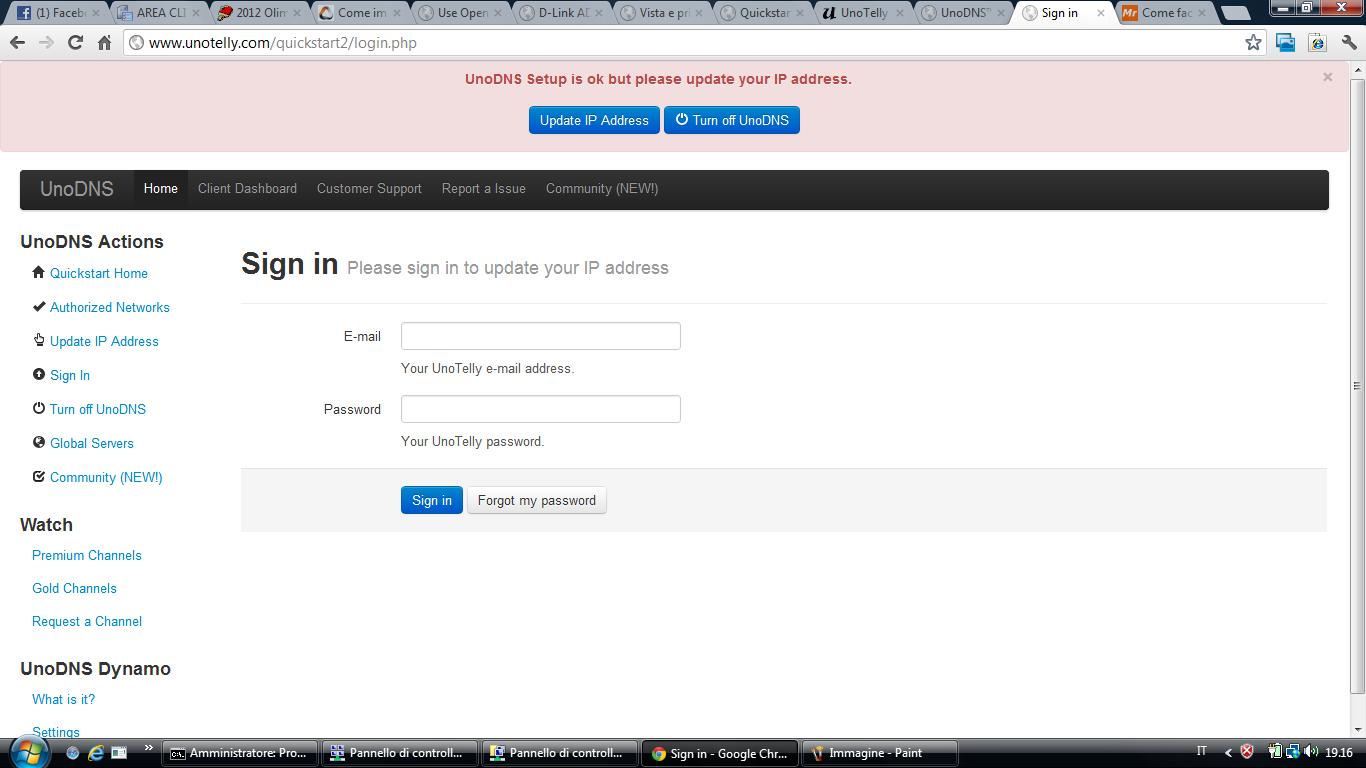This screenshot has height=768, width=1366.
Task: Switch to the Facebook browser tab
Action: [54, 13]
